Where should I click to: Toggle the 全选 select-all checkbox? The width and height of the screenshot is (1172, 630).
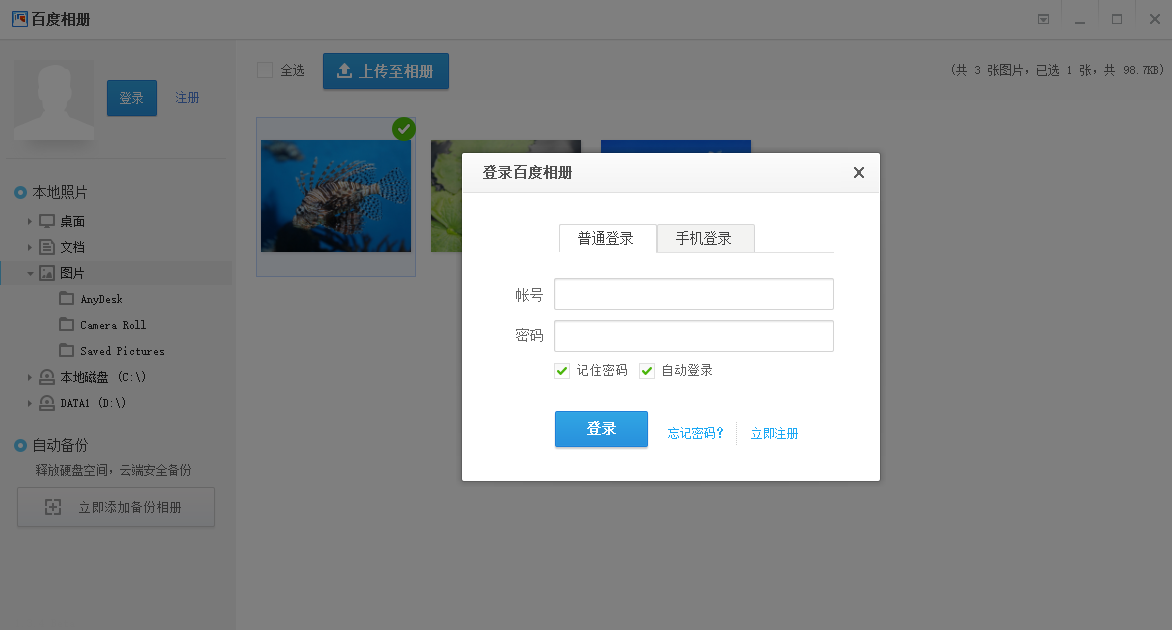pos(265,70)
